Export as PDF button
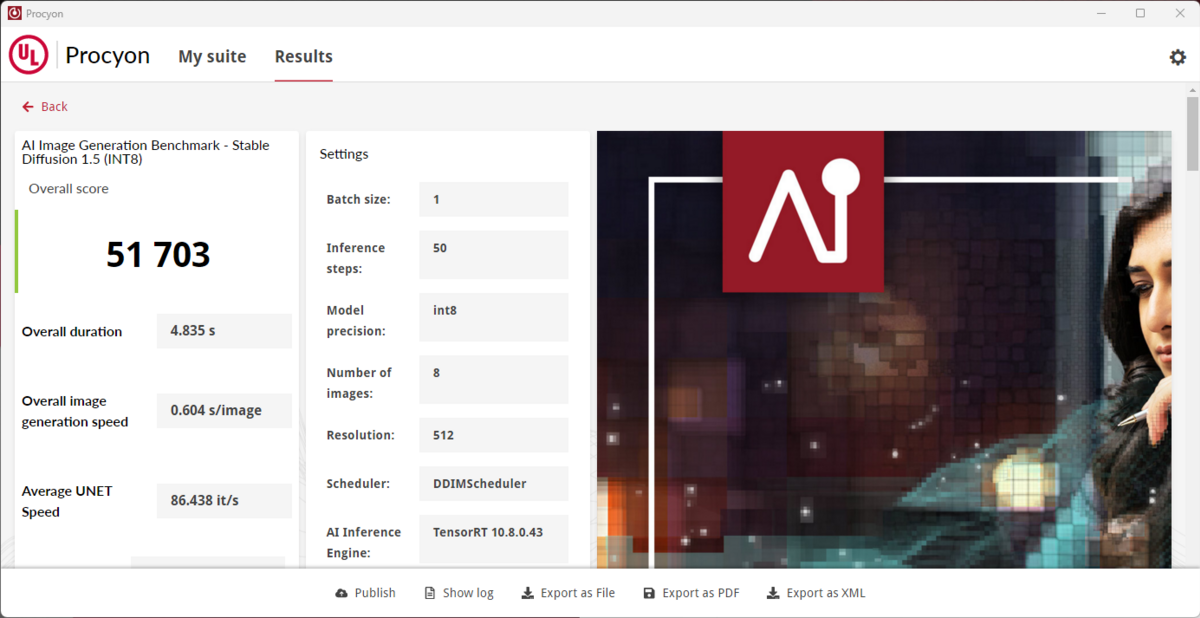Screen dimensions: 1200x618 691,593
